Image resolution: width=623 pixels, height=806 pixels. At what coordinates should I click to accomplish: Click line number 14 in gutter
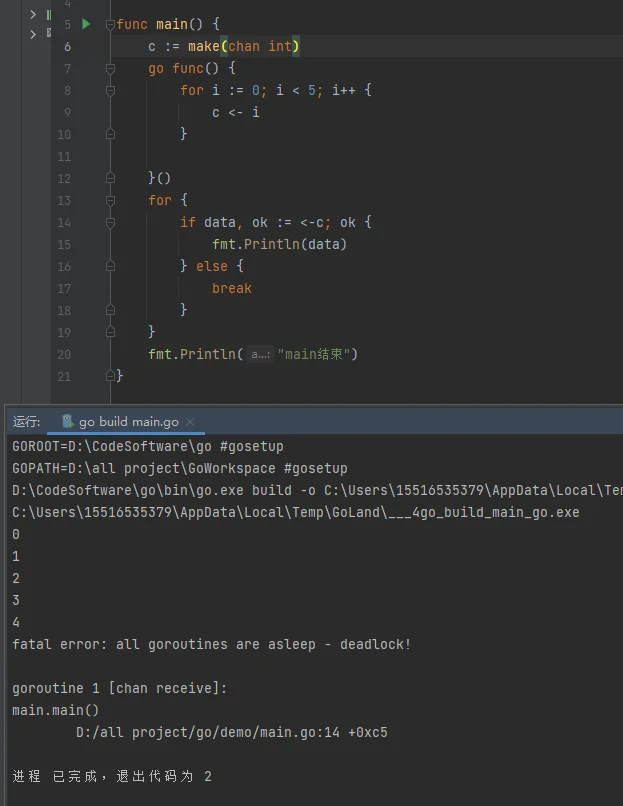64,223
